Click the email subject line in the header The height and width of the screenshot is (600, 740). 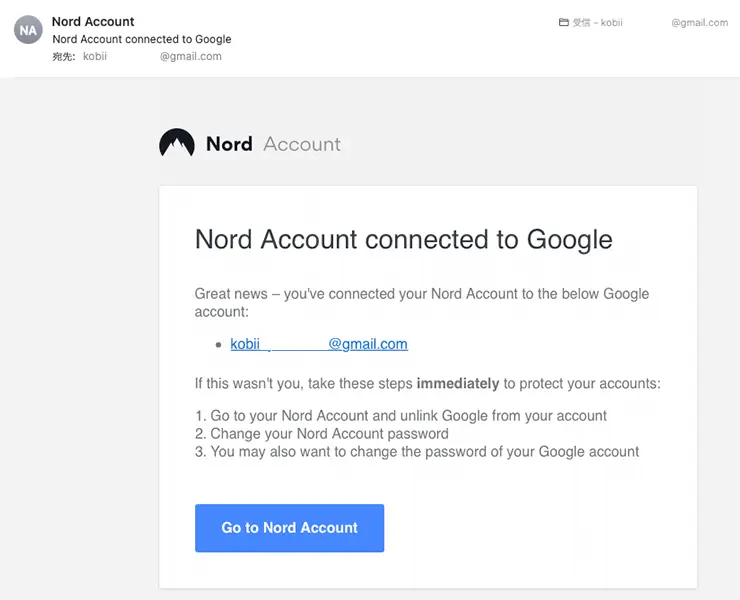coord(142,39)
